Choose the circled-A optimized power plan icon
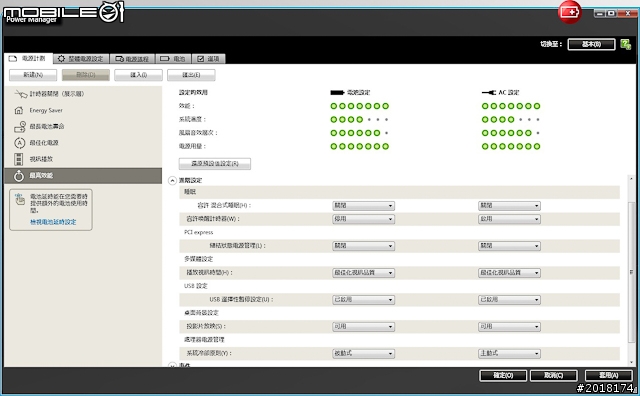The height and width of the screenshot is (396, 640). pos(19,143)
